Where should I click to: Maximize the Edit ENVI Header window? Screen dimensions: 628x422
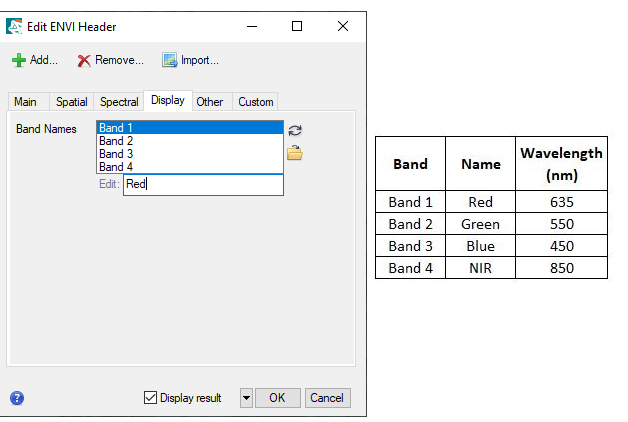(x=297, y=26)
